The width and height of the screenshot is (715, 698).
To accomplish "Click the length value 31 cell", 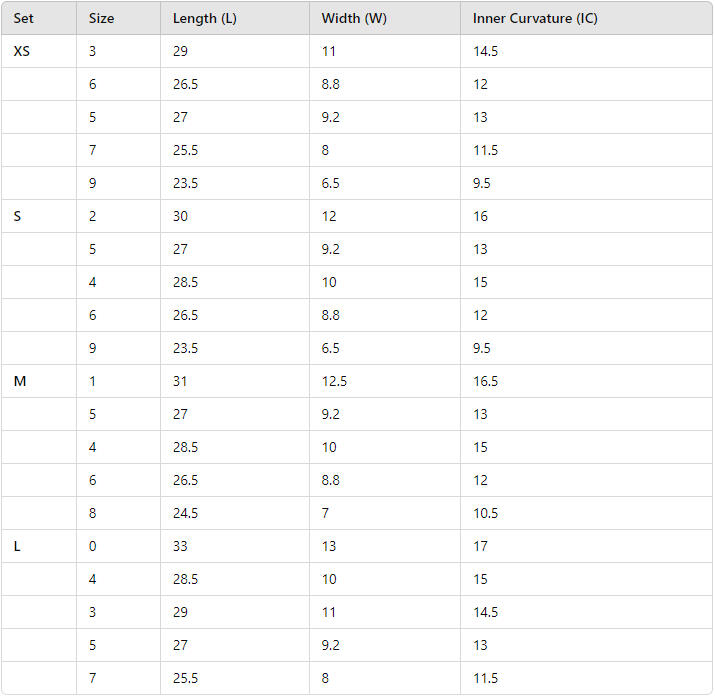I will coord(180,381).
